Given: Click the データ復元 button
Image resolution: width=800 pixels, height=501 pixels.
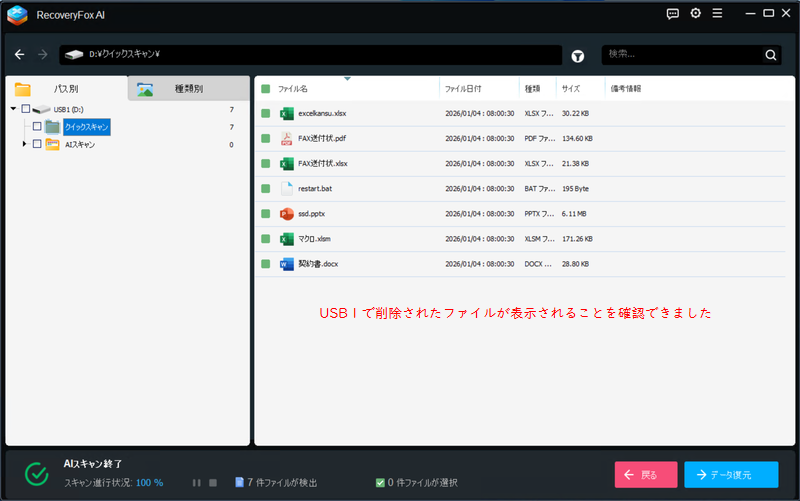Looking at the screenshot, I should tap(731, 474).
